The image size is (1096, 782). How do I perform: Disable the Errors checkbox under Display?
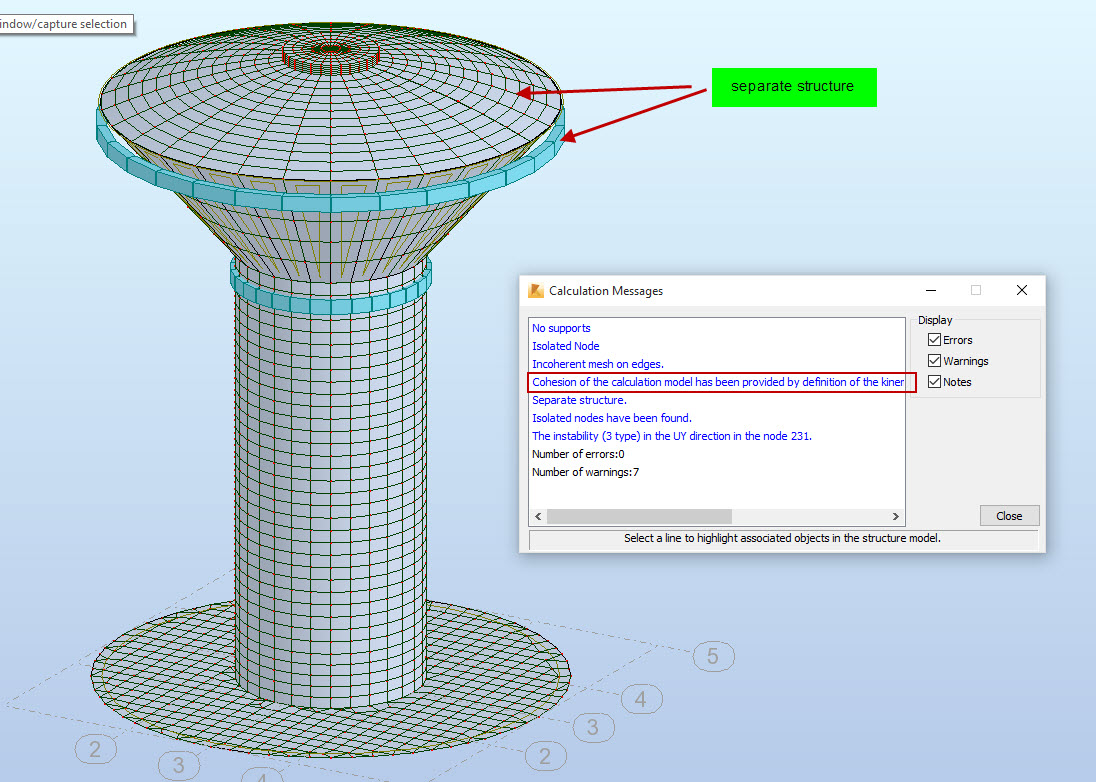pos(932,339)
